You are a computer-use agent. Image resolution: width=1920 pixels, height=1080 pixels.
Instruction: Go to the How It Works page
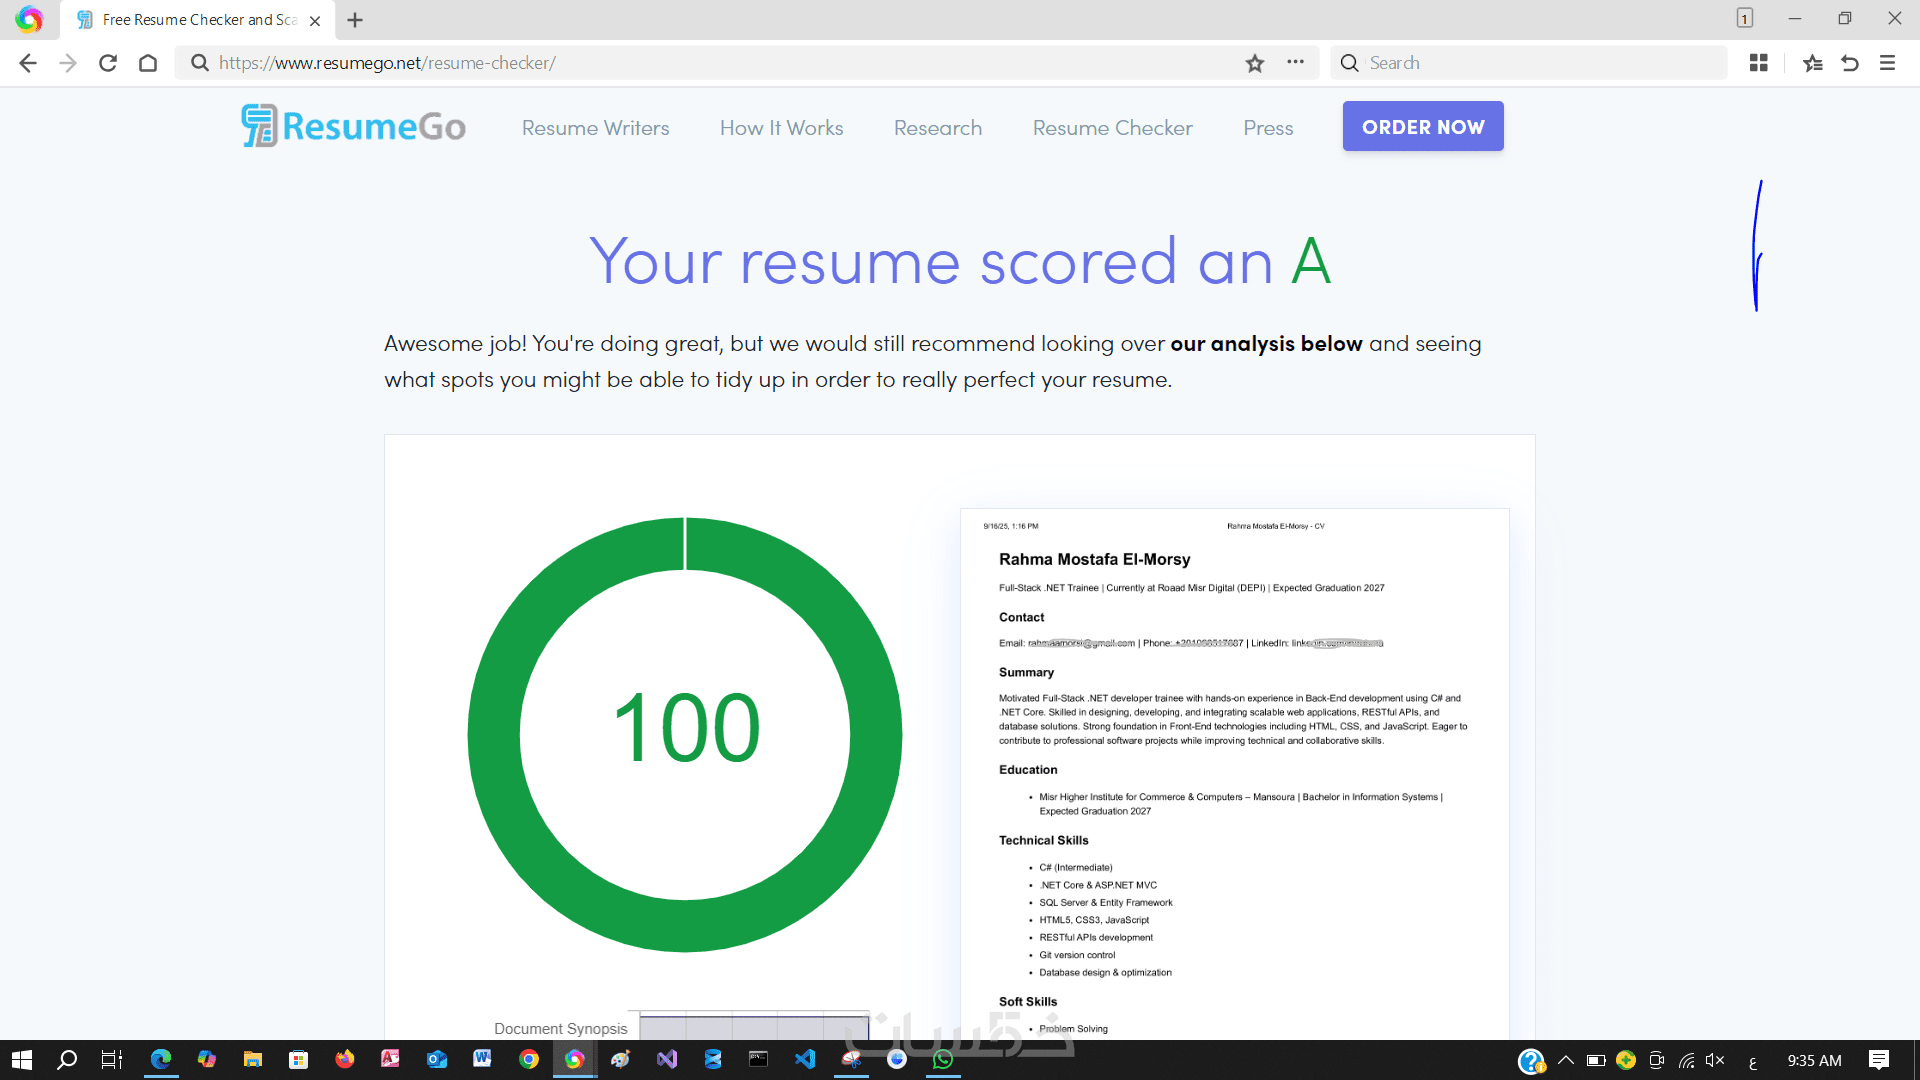click(x=781, y=128)
